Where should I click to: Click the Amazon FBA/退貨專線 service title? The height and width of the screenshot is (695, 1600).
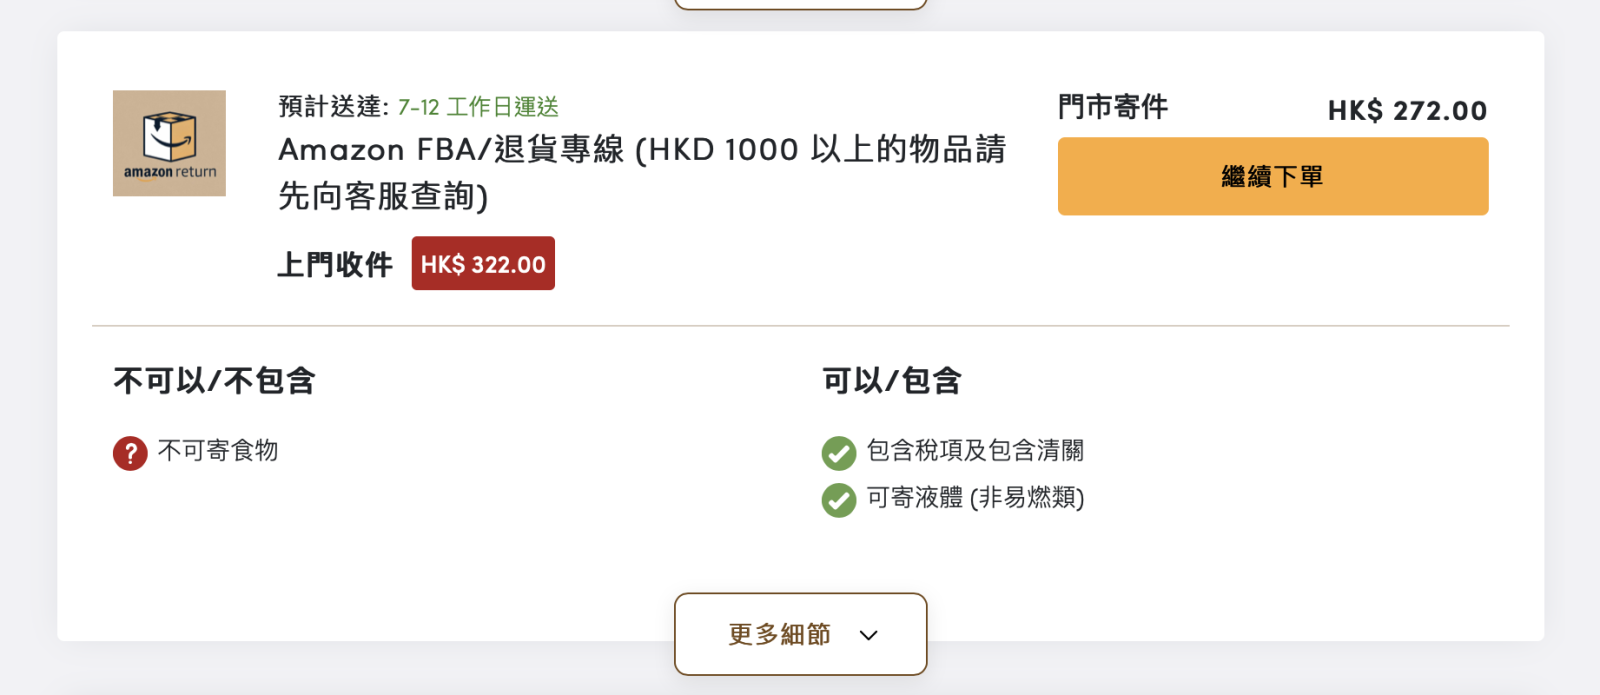[x=642, y=173]
